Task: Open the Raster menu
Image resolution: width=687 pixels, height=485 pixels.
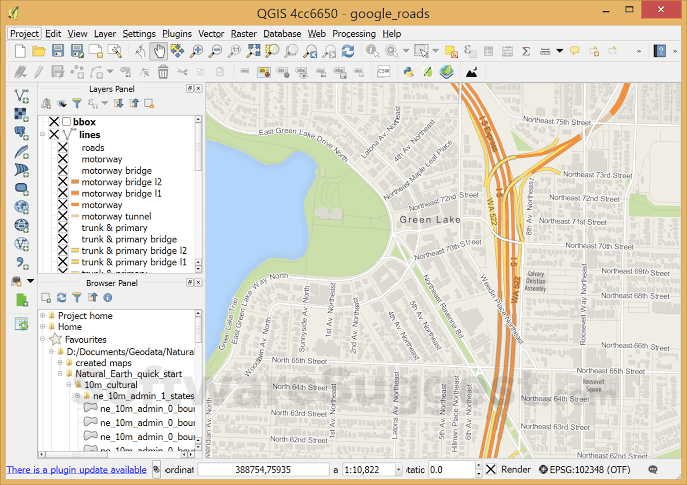Action: (243, 33)
